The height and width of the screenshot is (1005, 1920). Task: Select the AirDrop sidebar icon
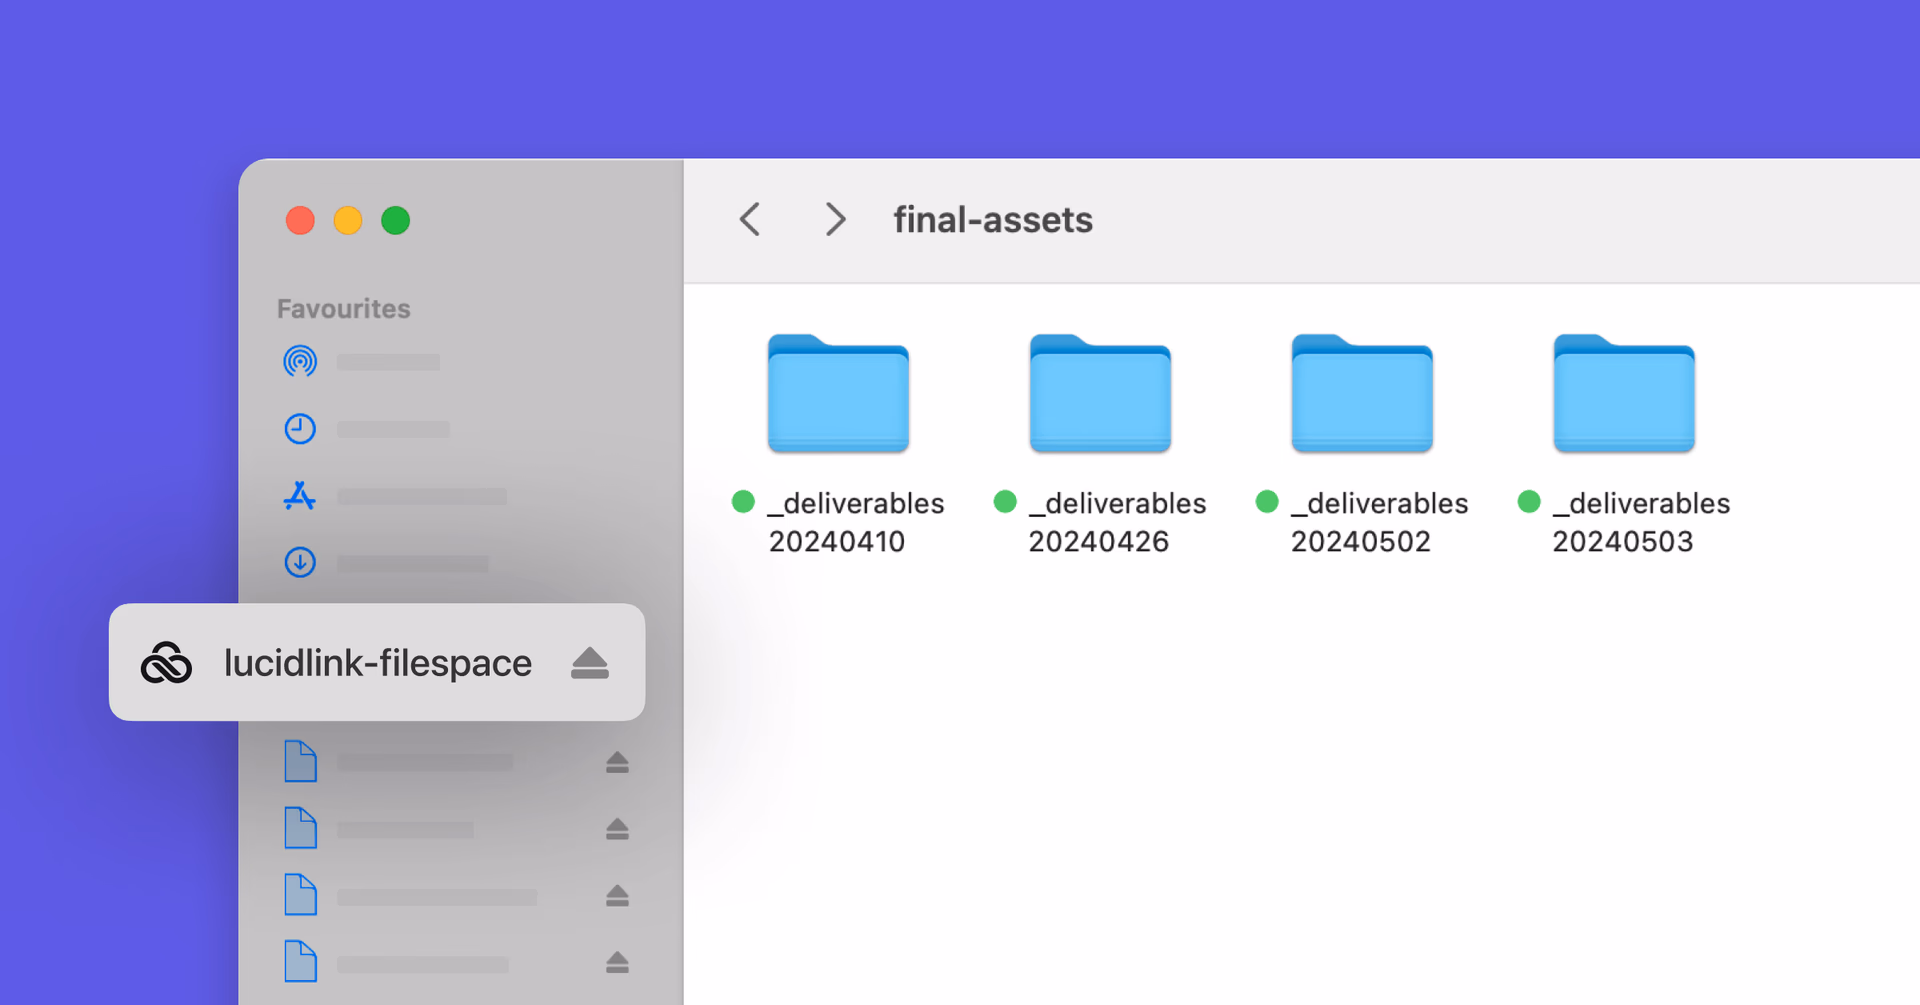pyautogui.click(x=300, y=361)
